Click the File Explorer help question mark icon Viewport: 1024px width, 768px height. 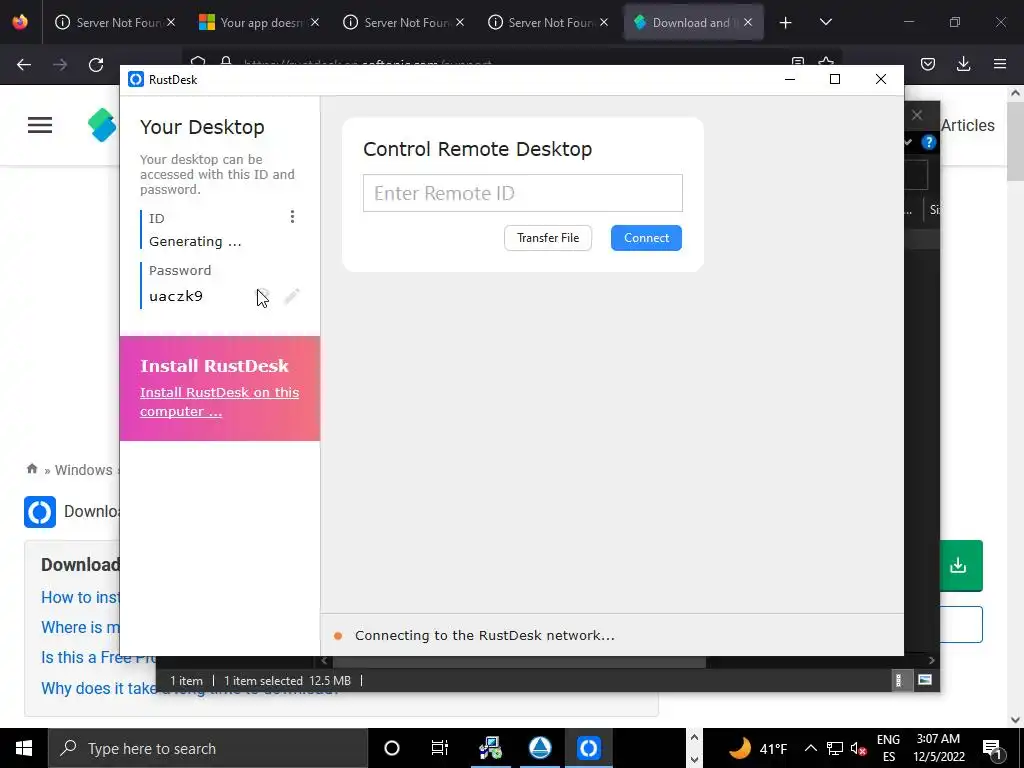[929, 142]
